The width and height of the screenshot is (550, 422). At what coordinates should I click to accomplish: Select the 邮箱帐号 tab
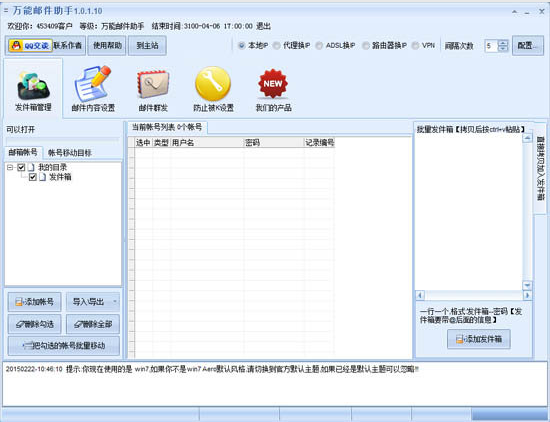23,152
